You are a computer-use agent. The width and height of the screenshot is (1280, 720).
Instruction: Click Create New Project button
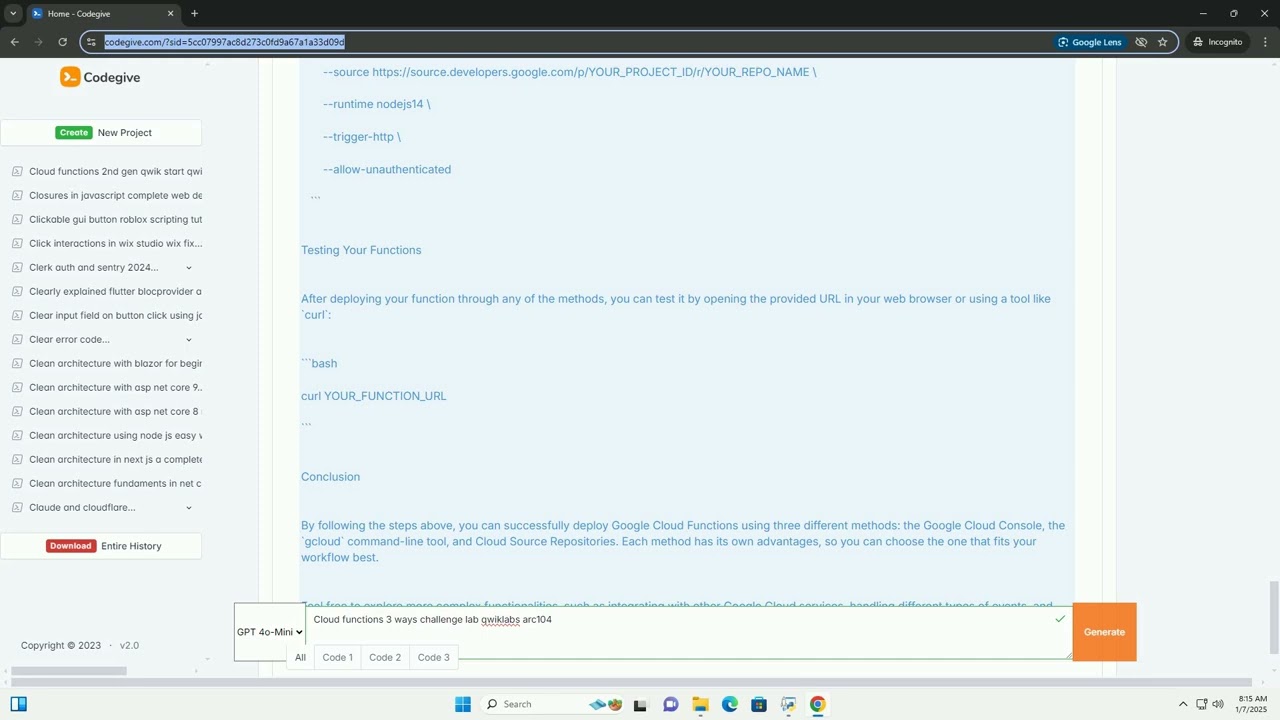pos(101,132)
